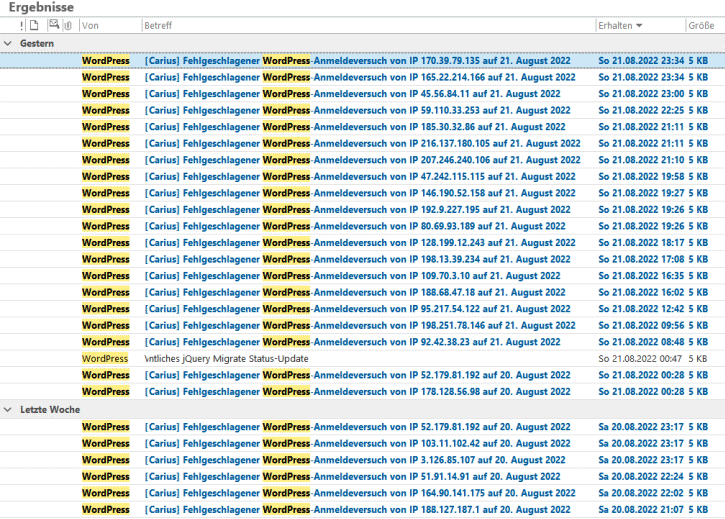Select mail from IP 59.110.33.253
The width and height of the screenshot is (725, 519).
coord(362,111)
